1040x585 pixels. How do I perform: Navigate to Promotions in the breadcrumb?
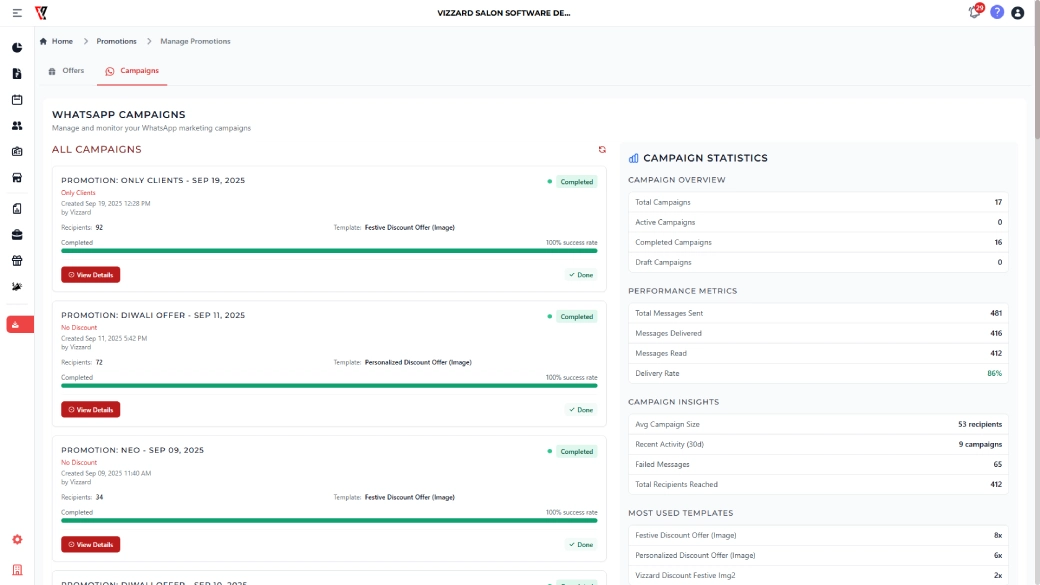tap(116, 41)
